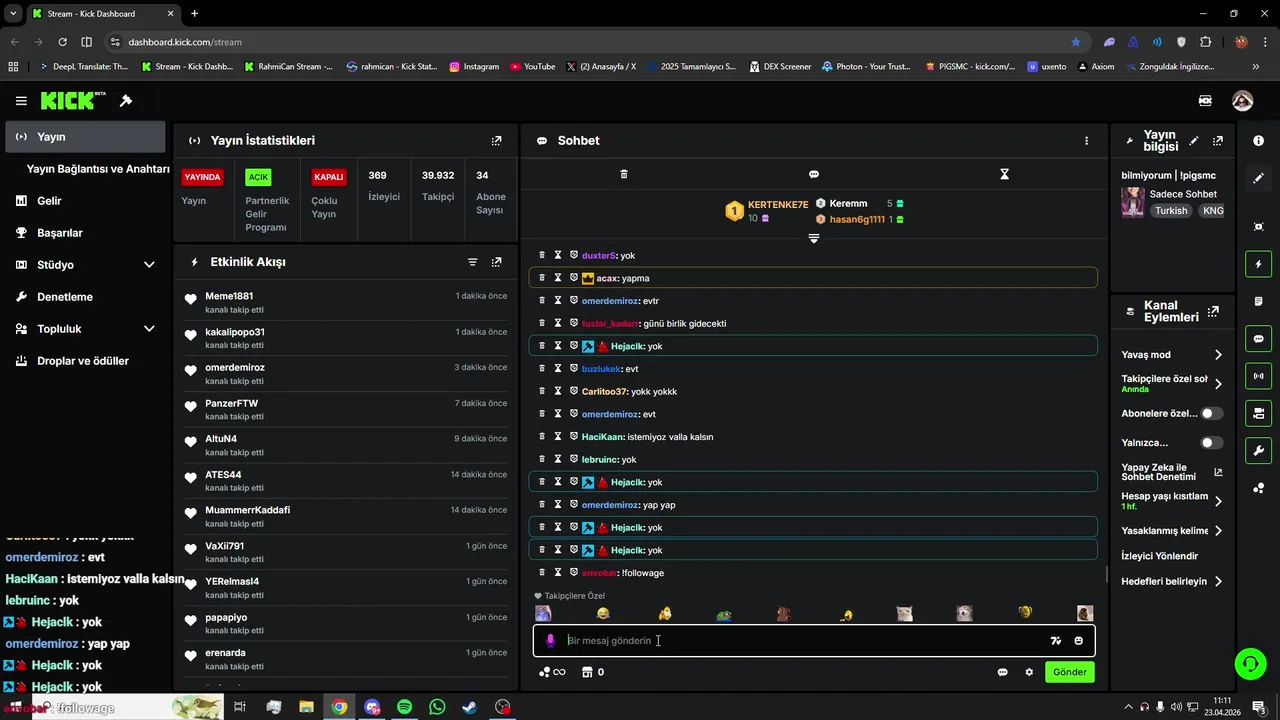Delete the message from acax

click(542, 278)
